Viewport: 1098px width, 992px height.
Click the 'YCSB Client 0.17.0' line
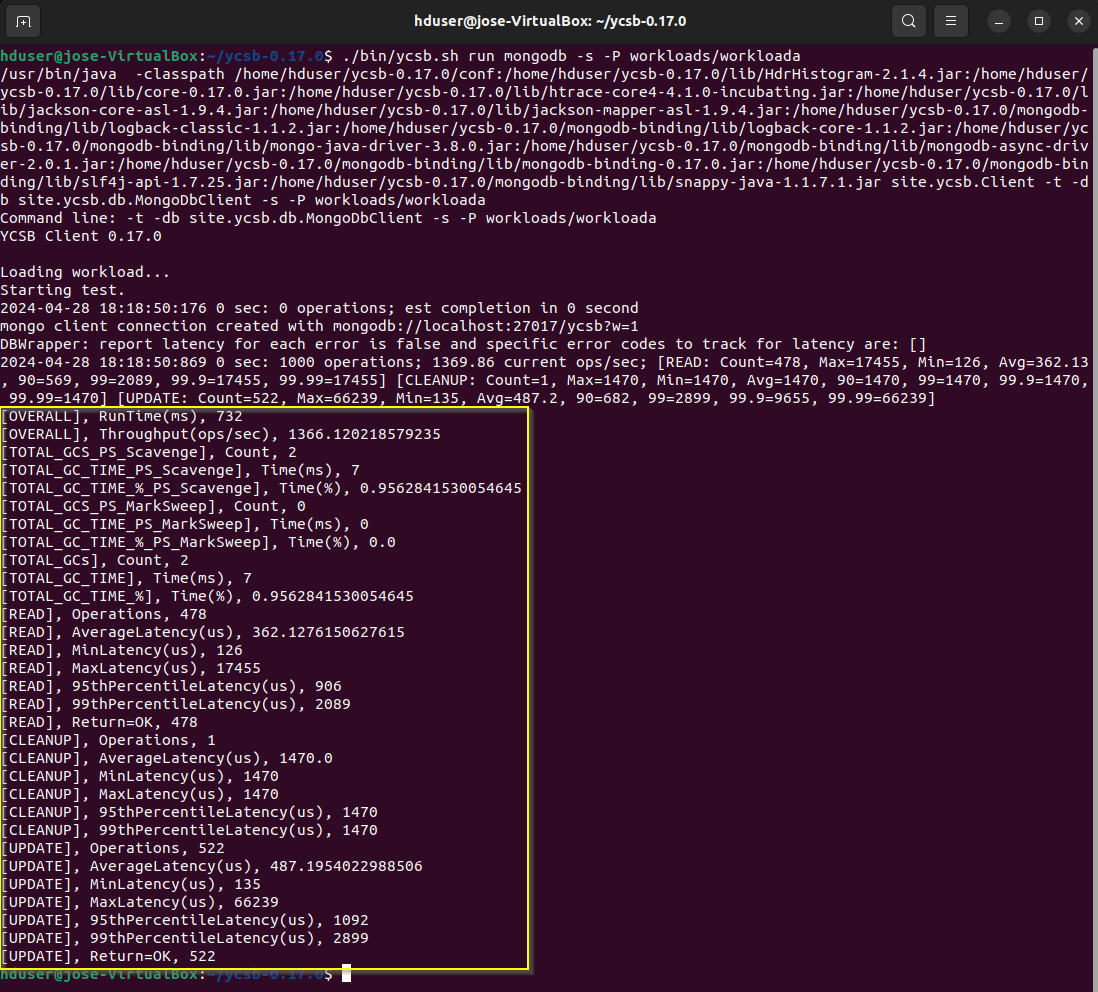coord(81,236)
